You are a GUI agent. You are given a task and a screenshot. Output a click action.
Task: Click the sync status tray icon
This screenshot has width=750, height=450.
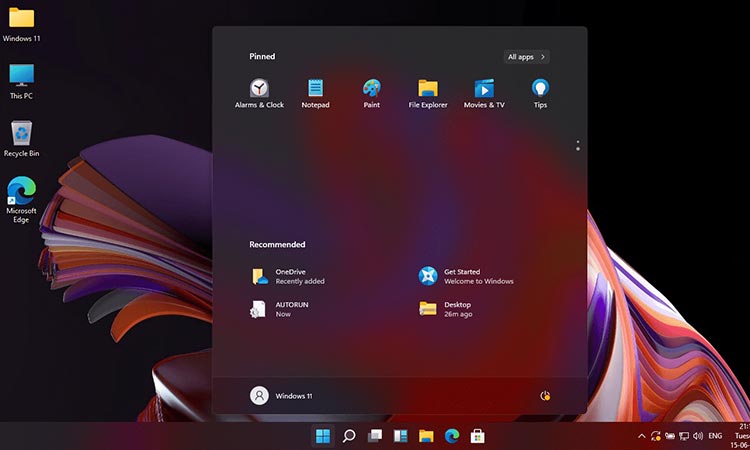click(656, 436)
